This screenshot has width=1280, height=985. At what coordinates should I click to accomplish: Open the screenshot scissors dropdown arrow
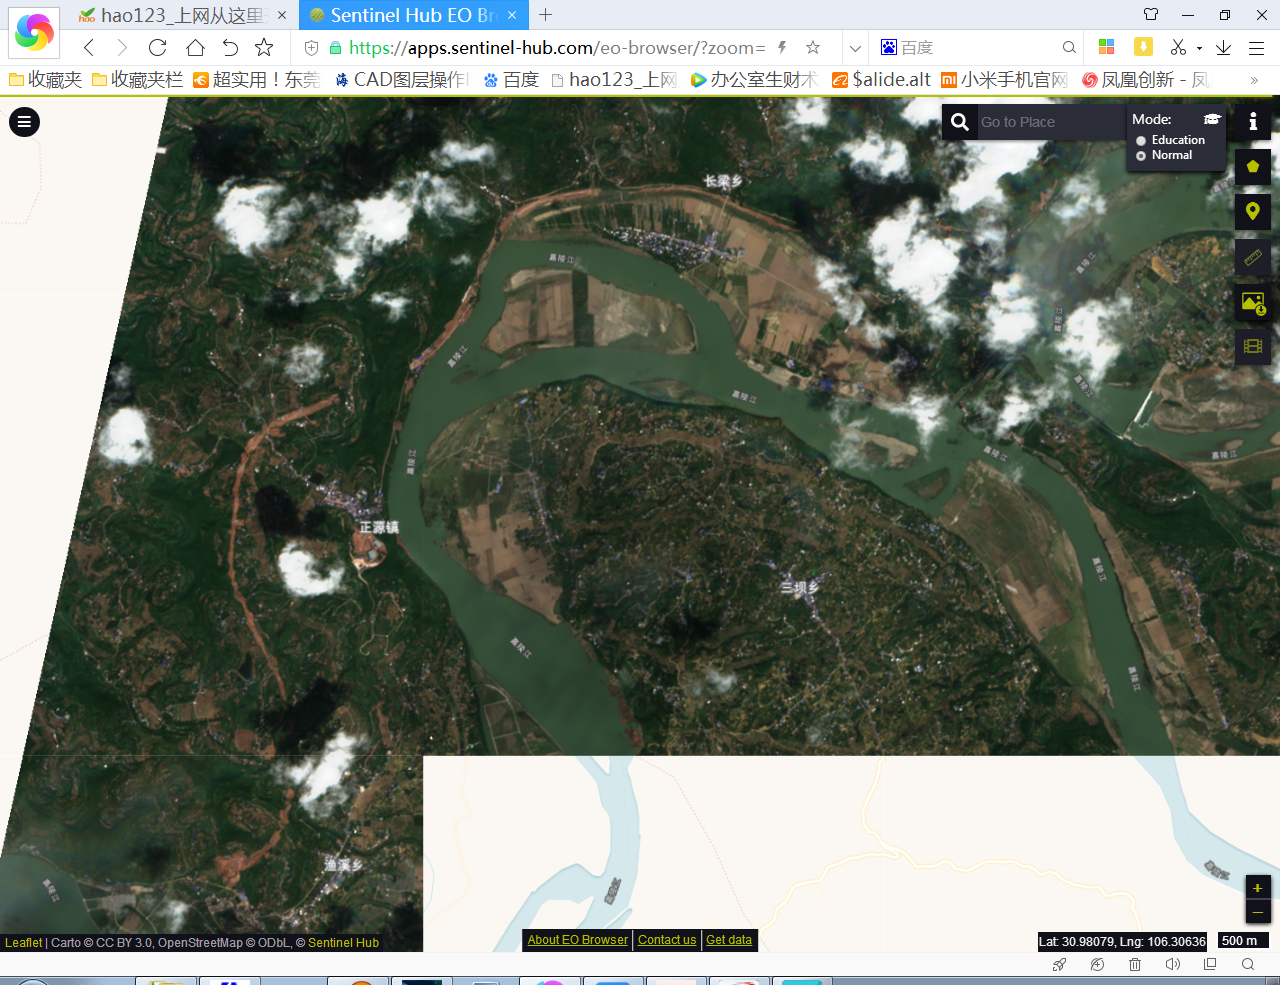1199,48
